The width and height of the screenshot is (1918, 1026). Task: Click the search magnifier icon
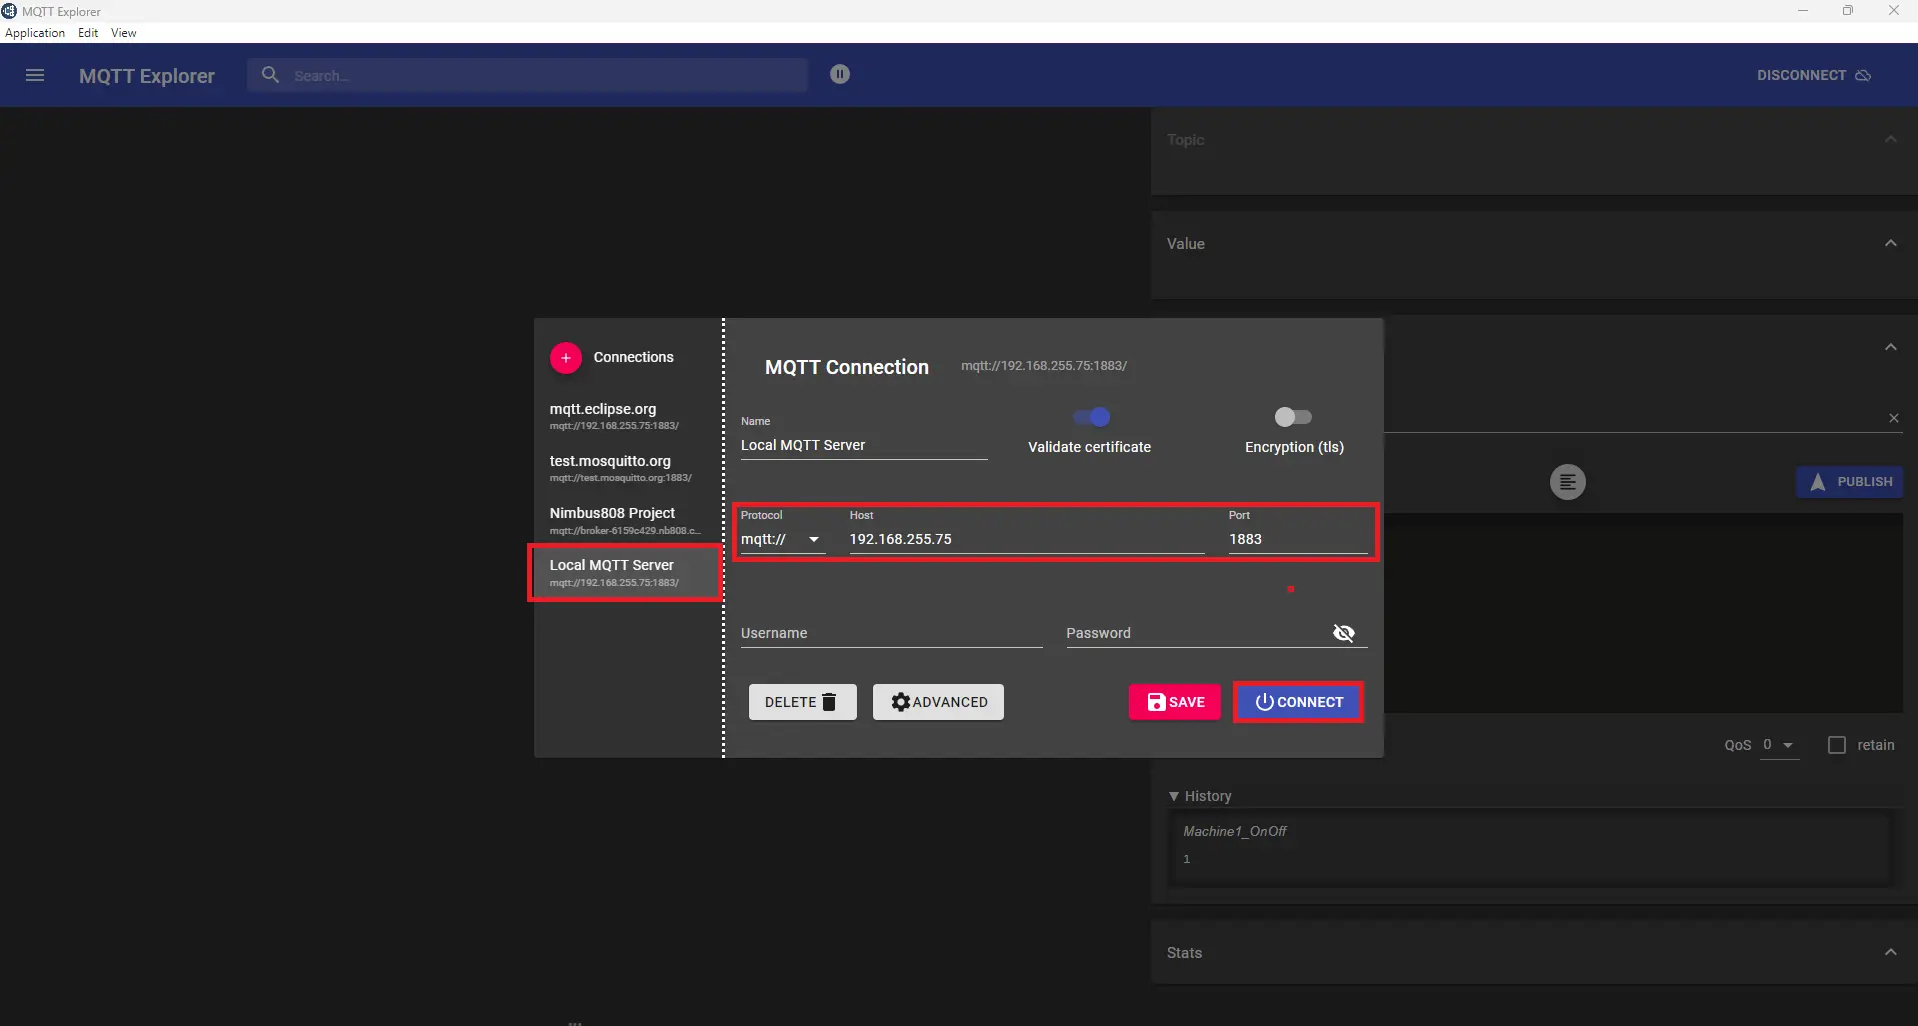pyautogui.click(x=270, y=75)
